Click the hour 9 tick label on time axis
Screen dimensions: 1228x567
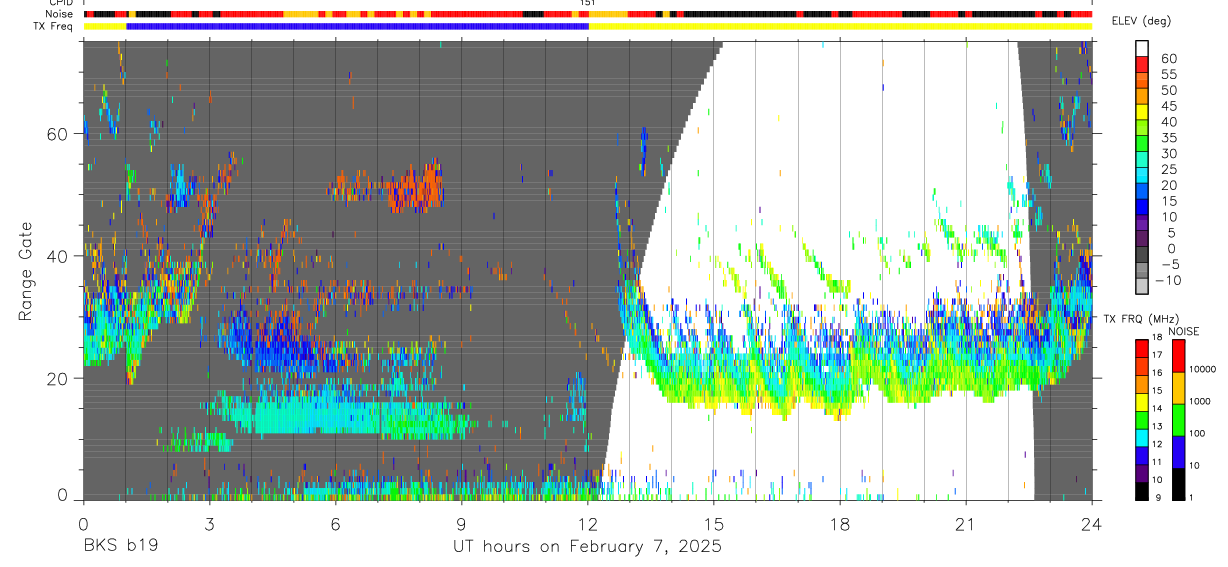pos(461,523)
